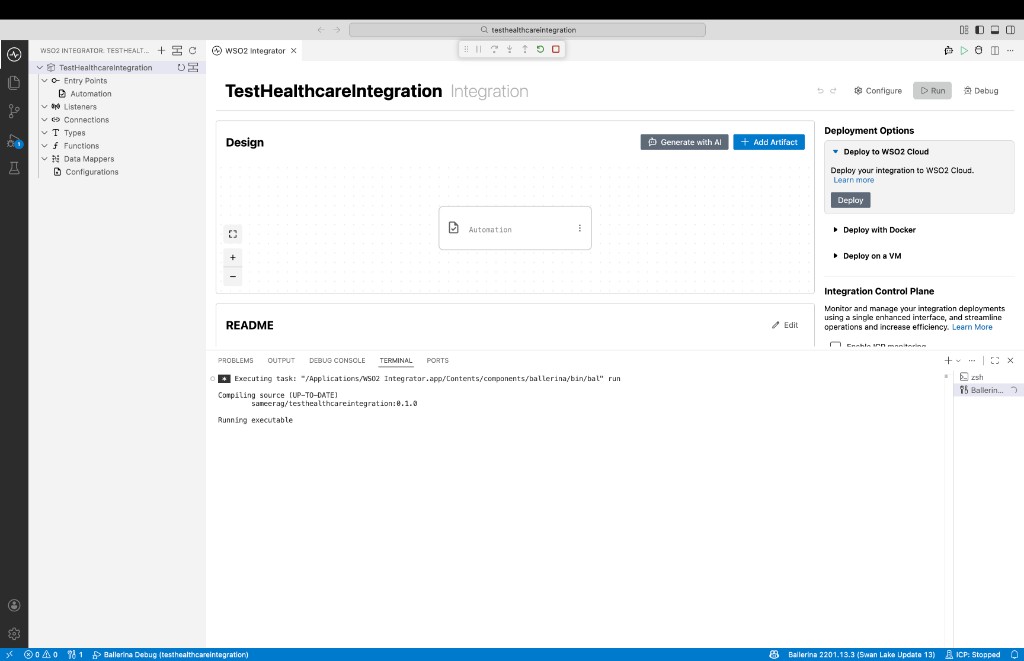Edit the README section
Image resolution: width=1024 pixels, height=661 pixels.
785,325
